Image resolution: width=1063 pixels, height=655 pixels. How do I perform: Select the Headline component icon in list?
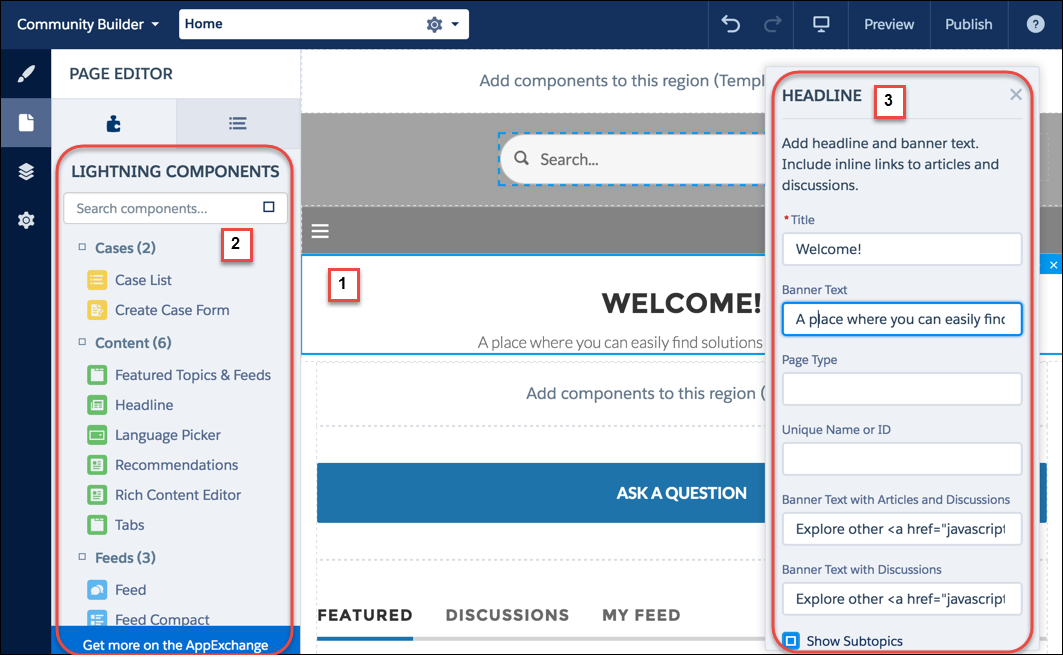(x=97, y=405)
